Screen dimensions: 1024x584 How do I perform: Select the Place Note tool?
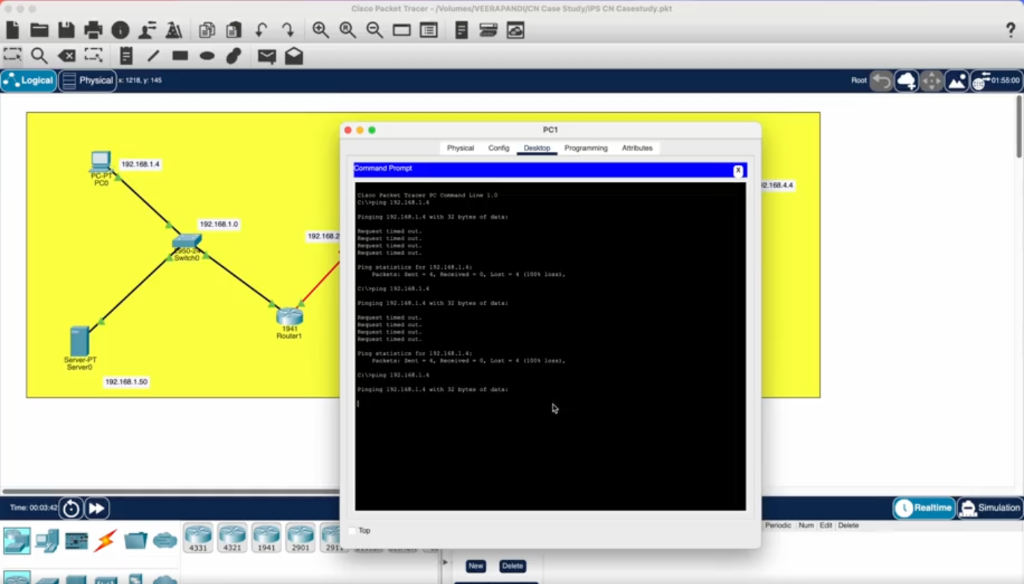[x=126, y=56]
